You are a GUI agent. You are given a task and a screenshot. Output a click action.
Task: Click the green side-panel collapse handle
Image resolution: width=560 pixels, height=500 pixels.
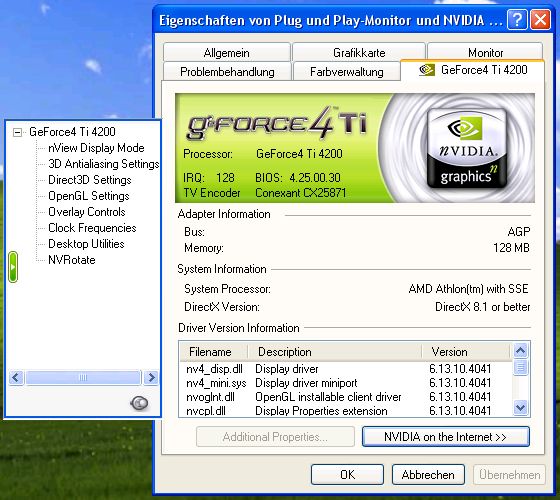coord(13,267)
